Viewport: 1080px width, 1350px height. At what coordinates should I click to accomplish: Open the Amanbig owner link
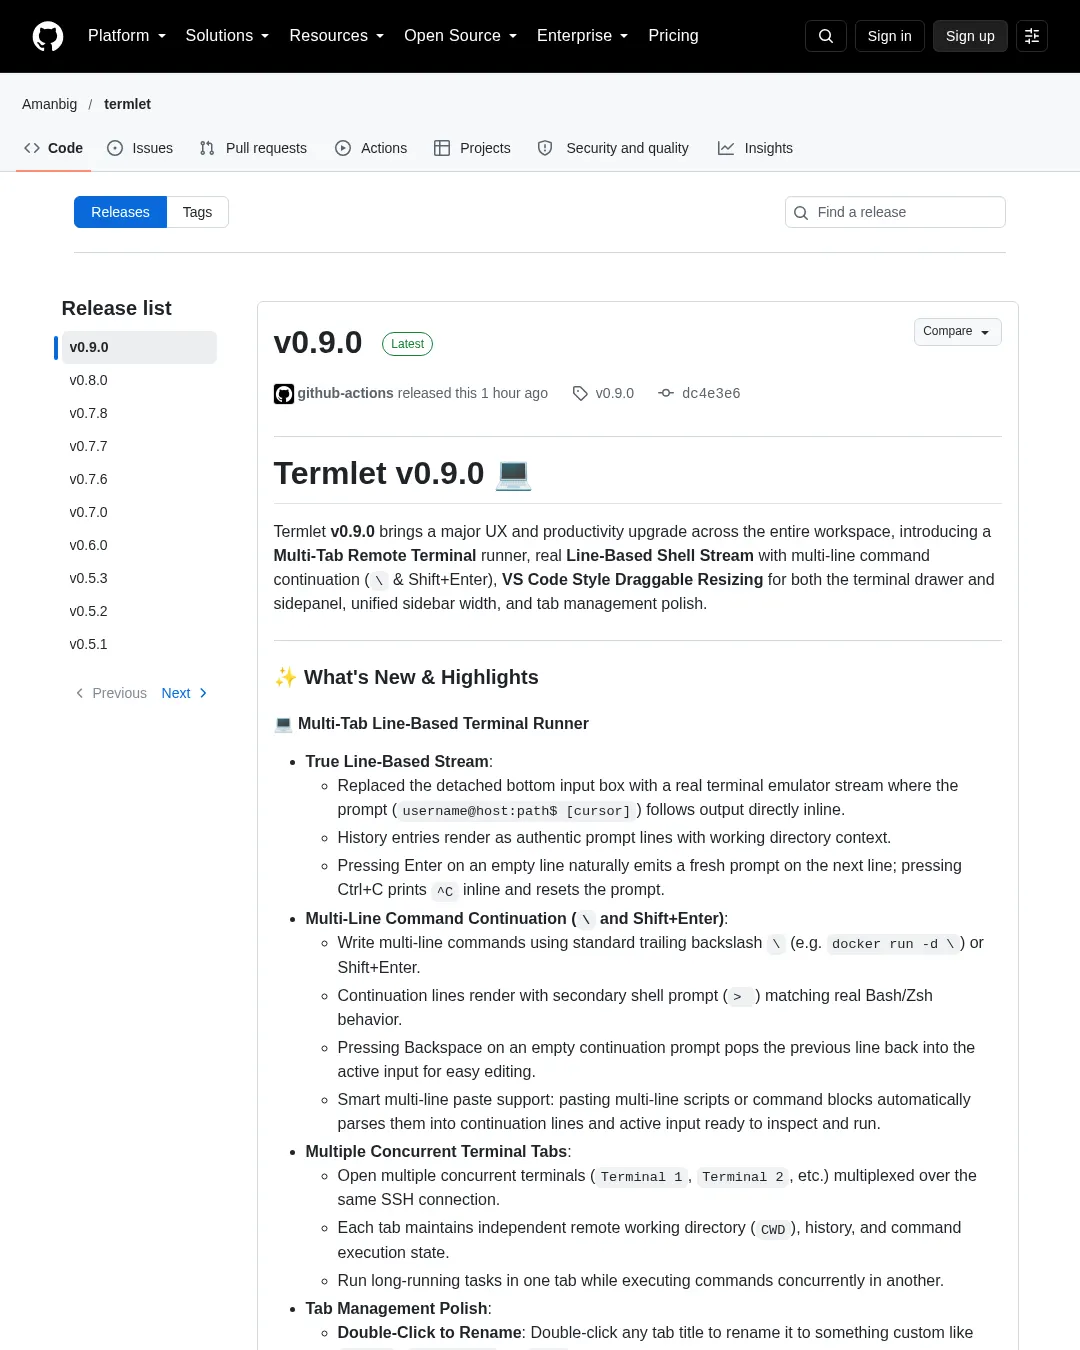click(x=50, y=104)
